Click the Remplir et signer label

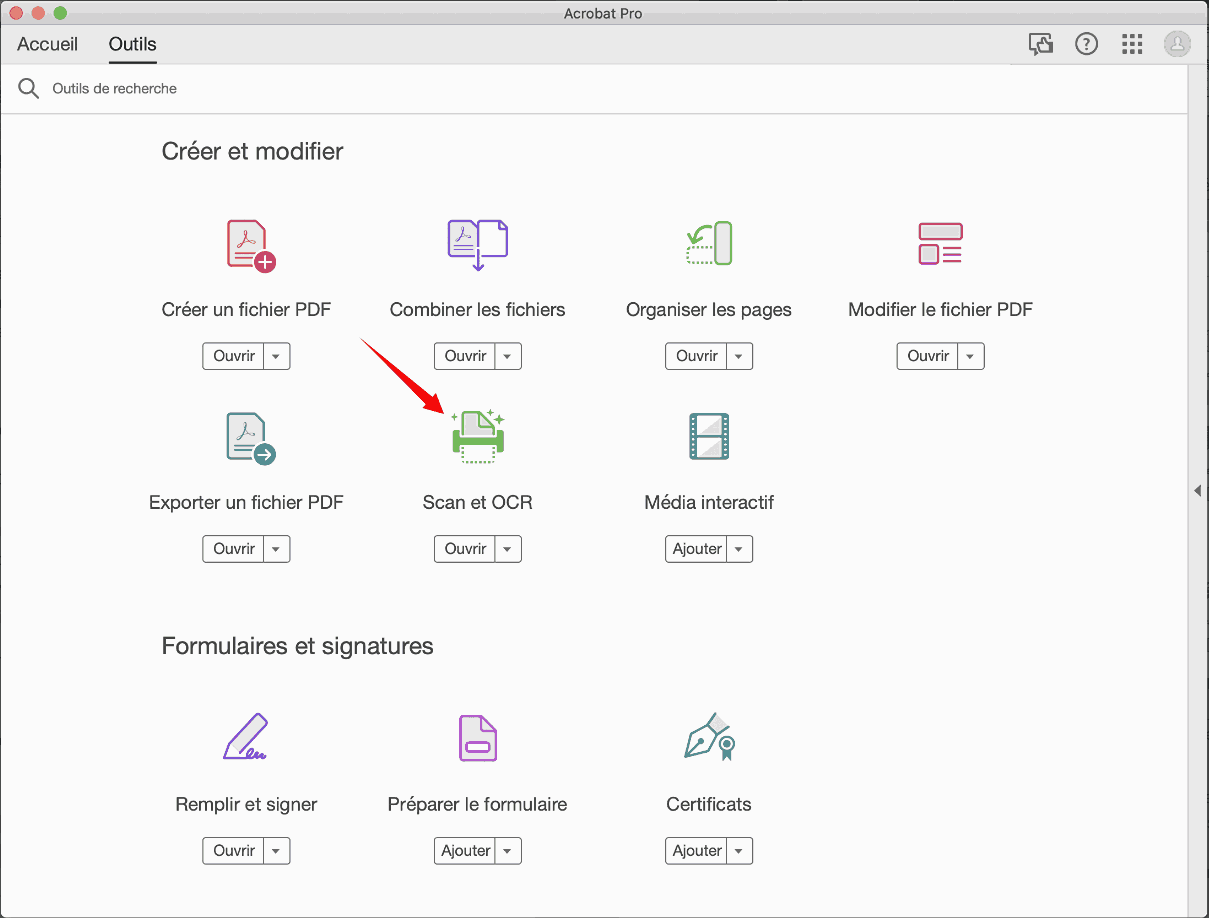246,805
